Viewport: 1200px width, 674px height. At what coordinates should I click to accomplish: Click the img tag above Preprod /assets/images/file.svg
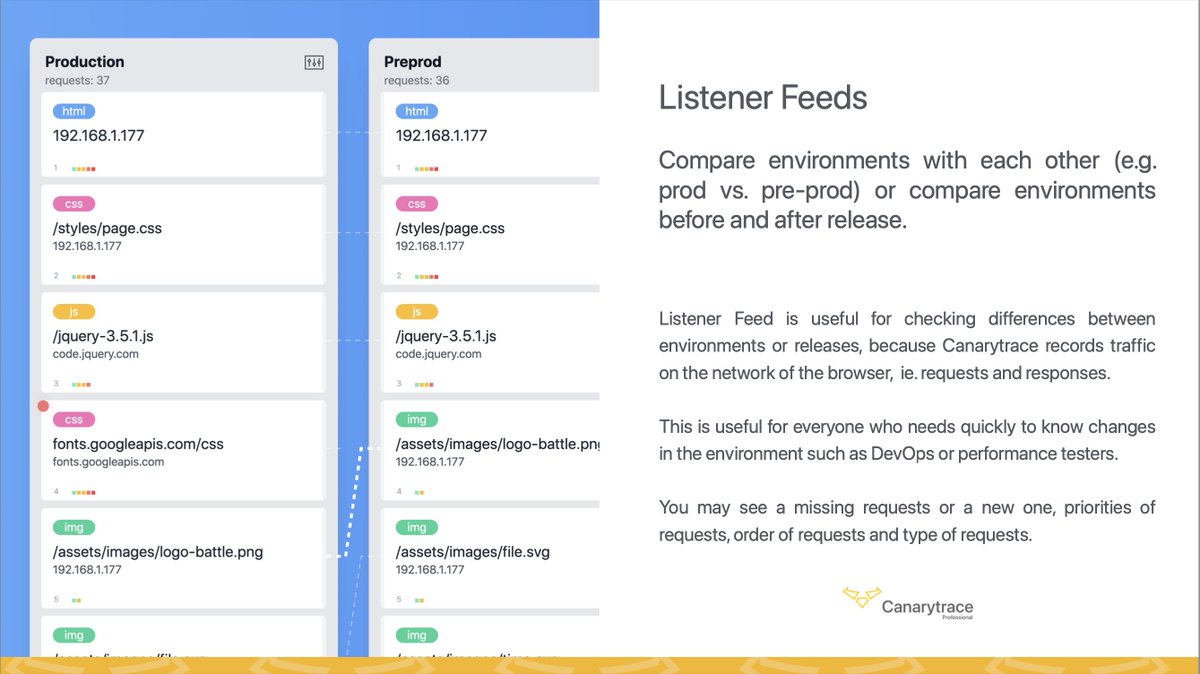pos(417,527)
